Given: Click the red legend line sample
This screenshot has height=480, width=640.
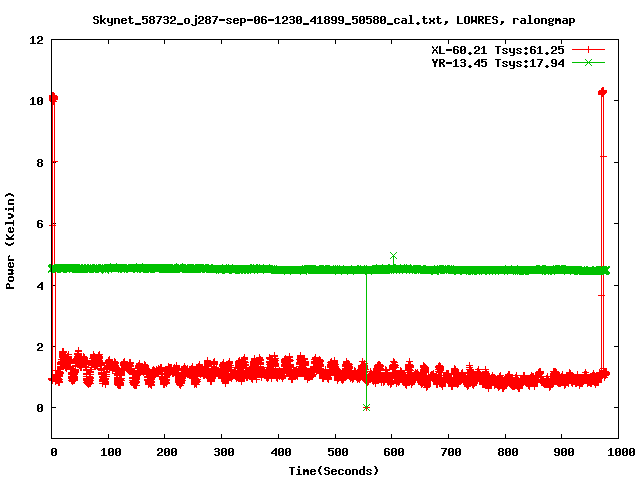Looking at the screenshot, I should click(x=588, y=50).
